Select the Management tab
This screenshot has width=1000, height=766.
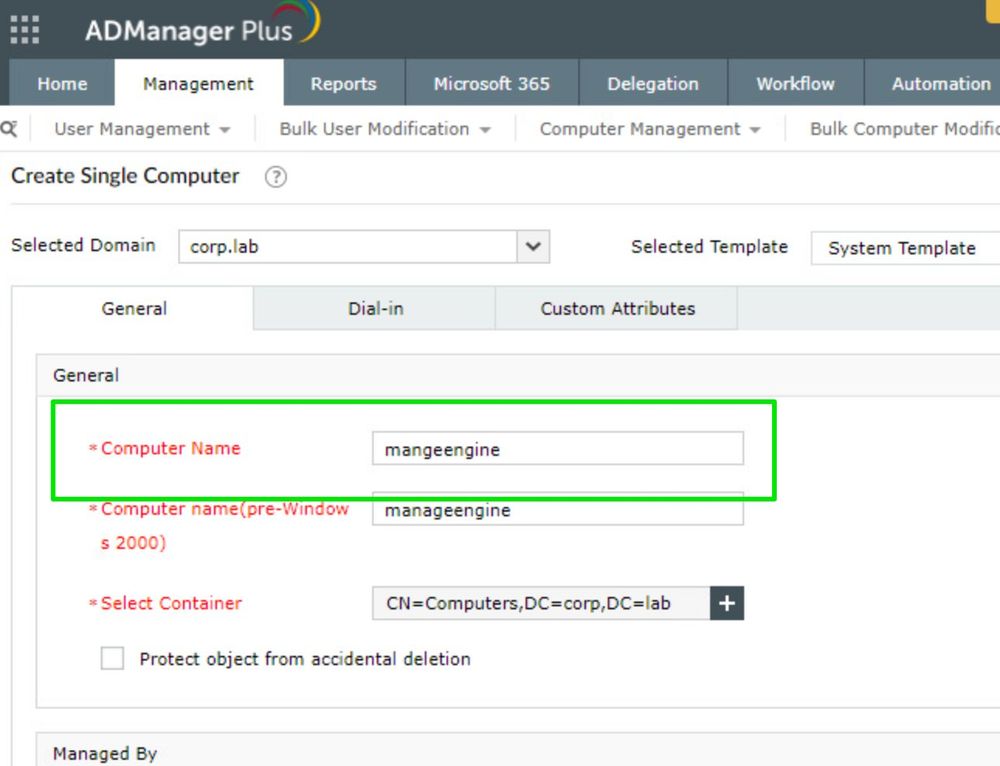[198, 84]
